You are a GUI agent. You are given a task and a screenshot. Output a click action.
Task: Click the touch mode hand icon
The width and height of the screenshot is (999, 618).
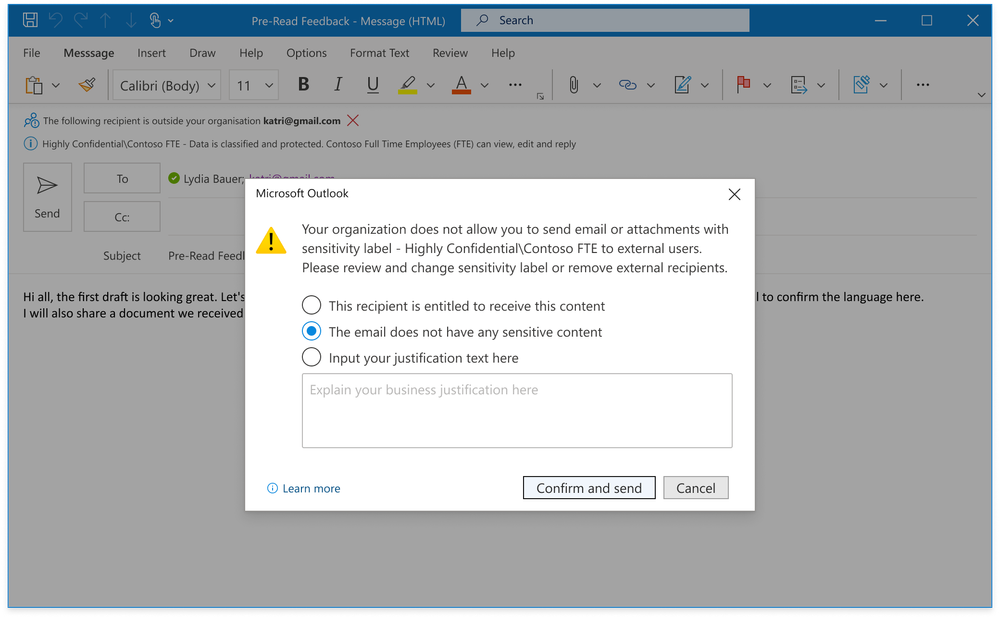pos(155,20)
